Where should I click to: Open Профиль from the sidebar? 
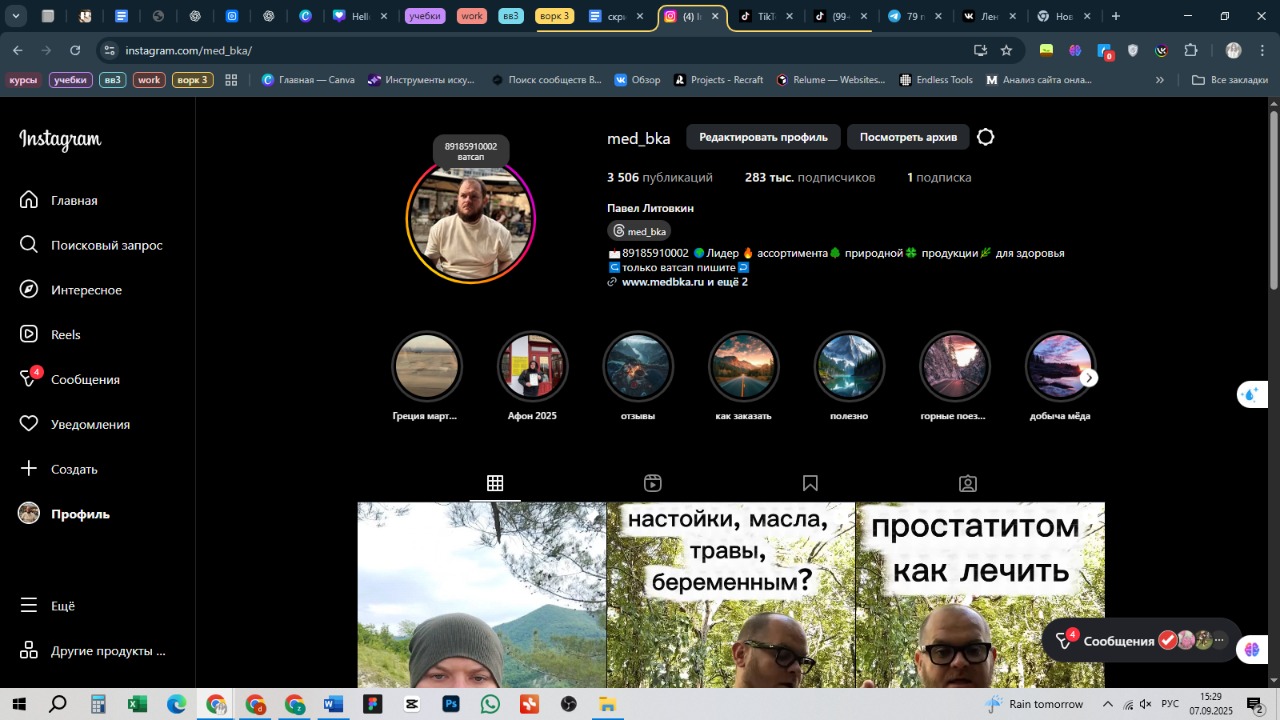point(65,514)
